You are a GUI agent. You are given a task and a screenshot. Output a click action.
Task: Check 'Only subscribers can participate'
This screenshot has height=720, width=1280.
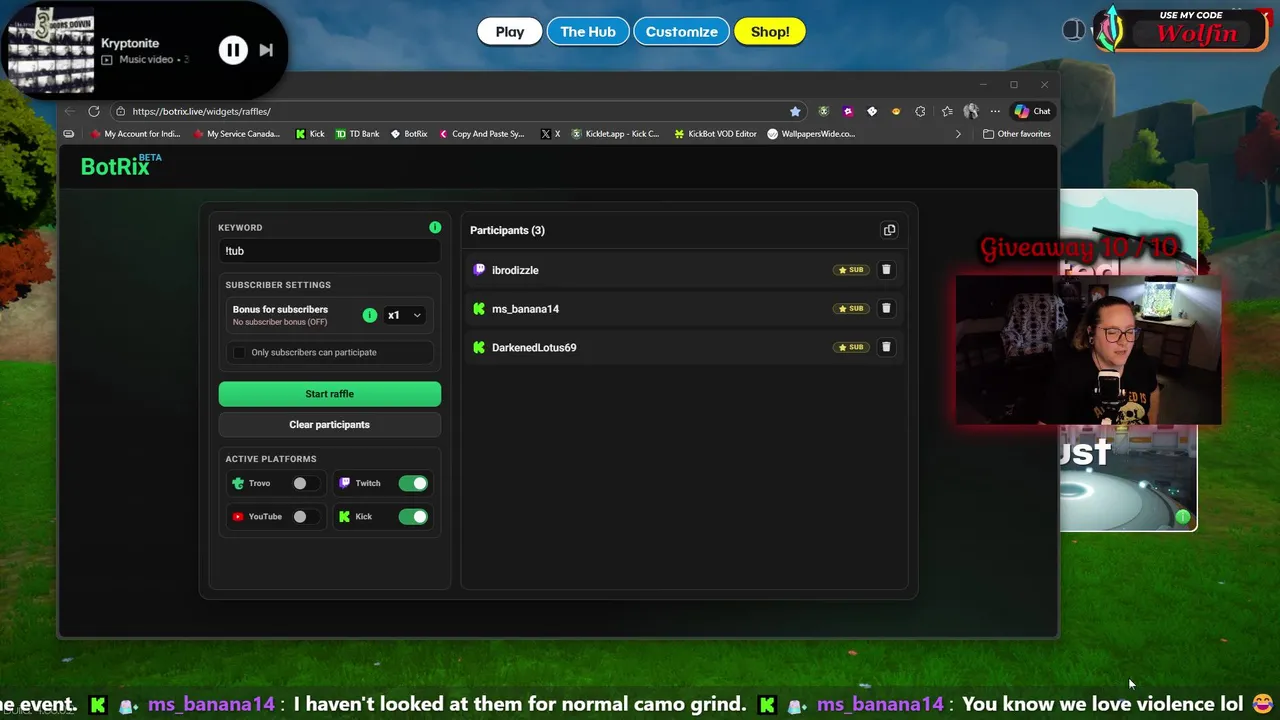pyautogui.click(x=239, y=352)
